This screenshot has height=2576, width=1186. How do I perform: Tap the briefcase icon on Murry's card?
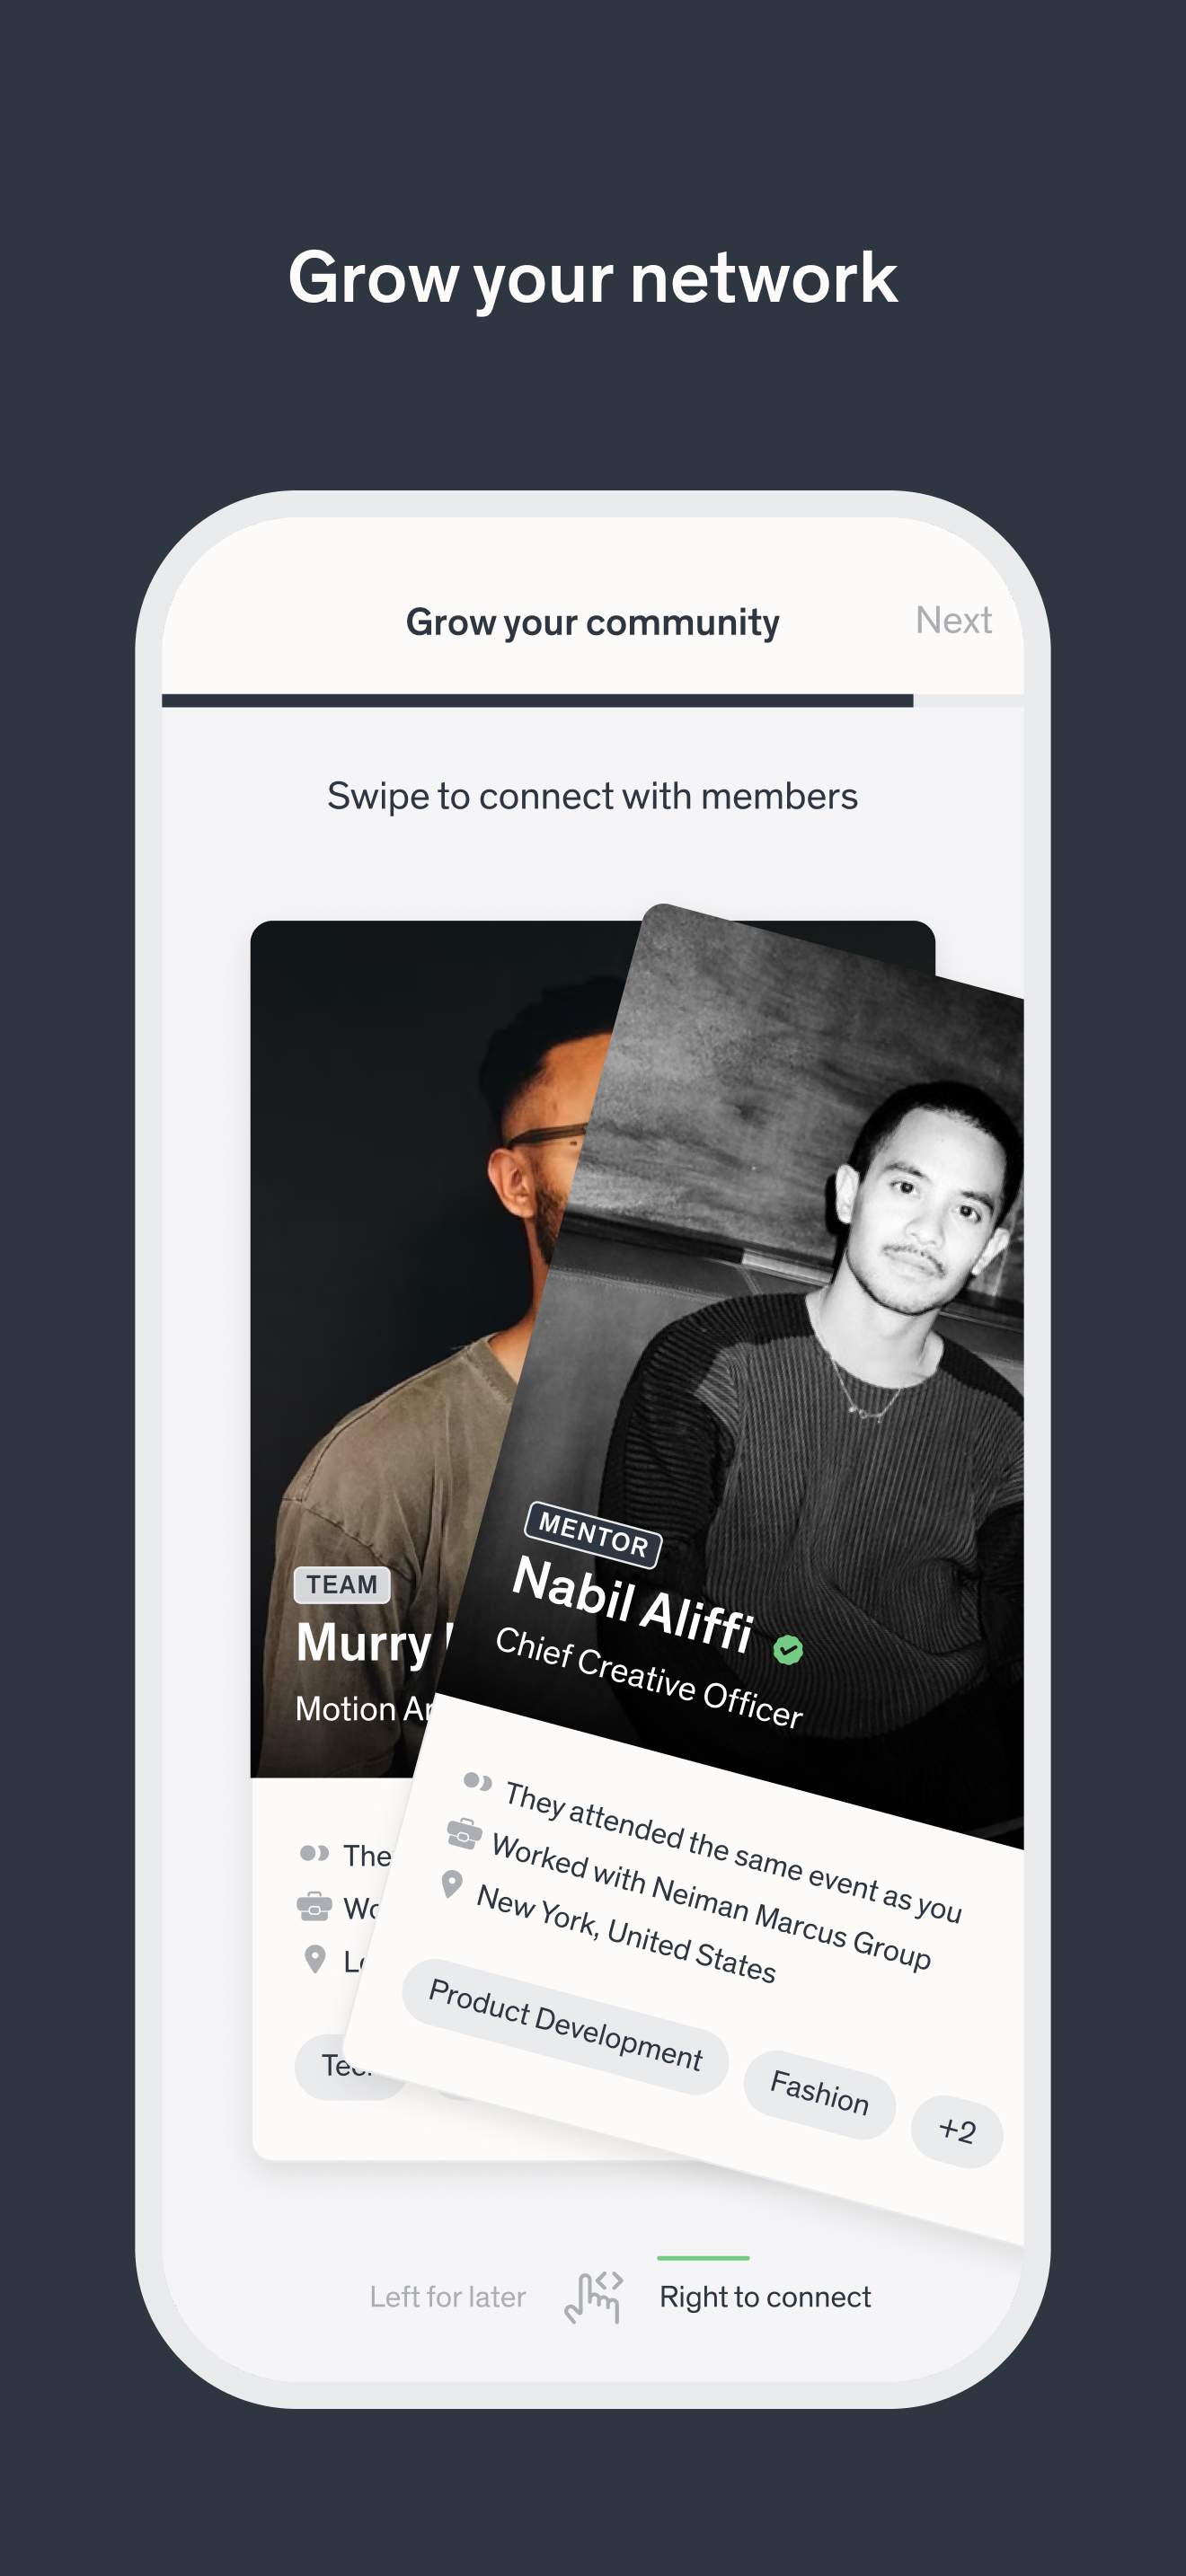[314, 1907]
